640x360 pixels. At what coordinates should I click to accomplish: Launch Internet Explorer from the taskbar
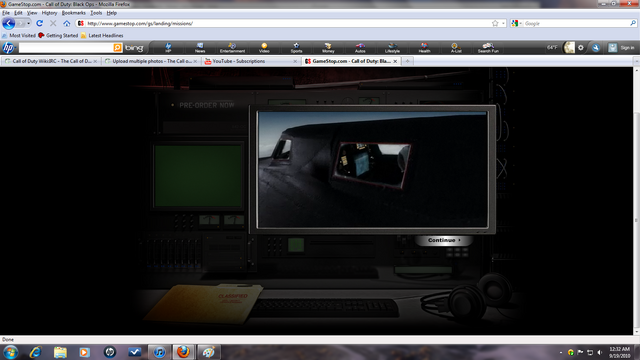[x=36, y=352]
